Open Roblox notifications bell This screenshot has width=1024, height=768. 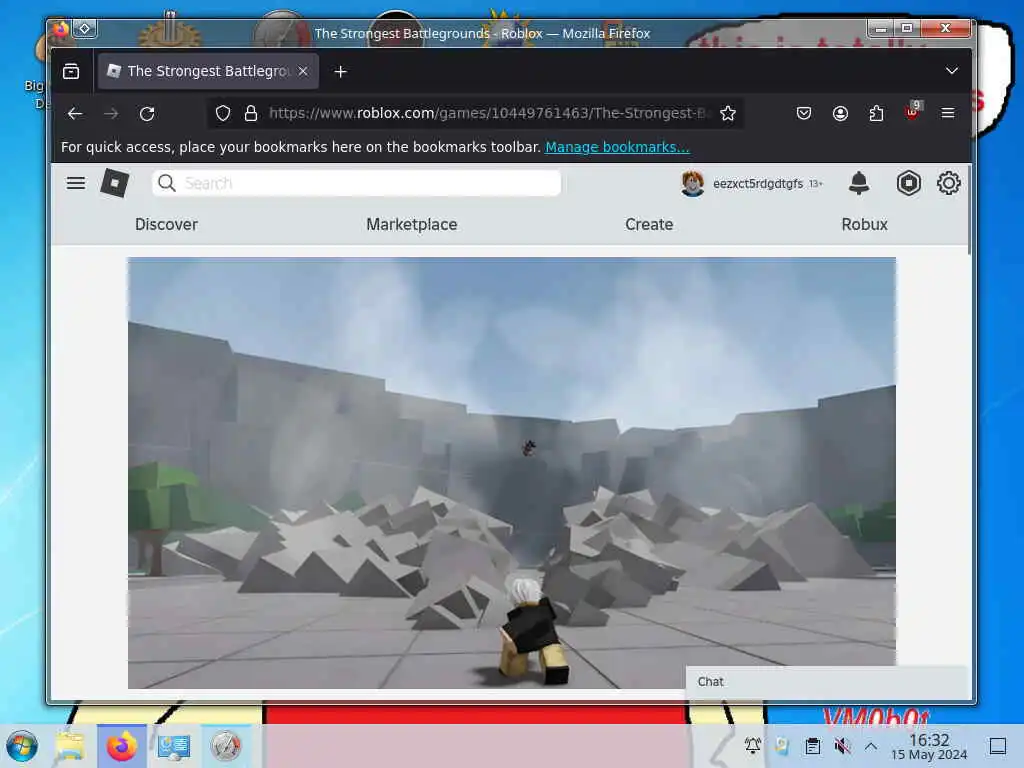[859, 184]
